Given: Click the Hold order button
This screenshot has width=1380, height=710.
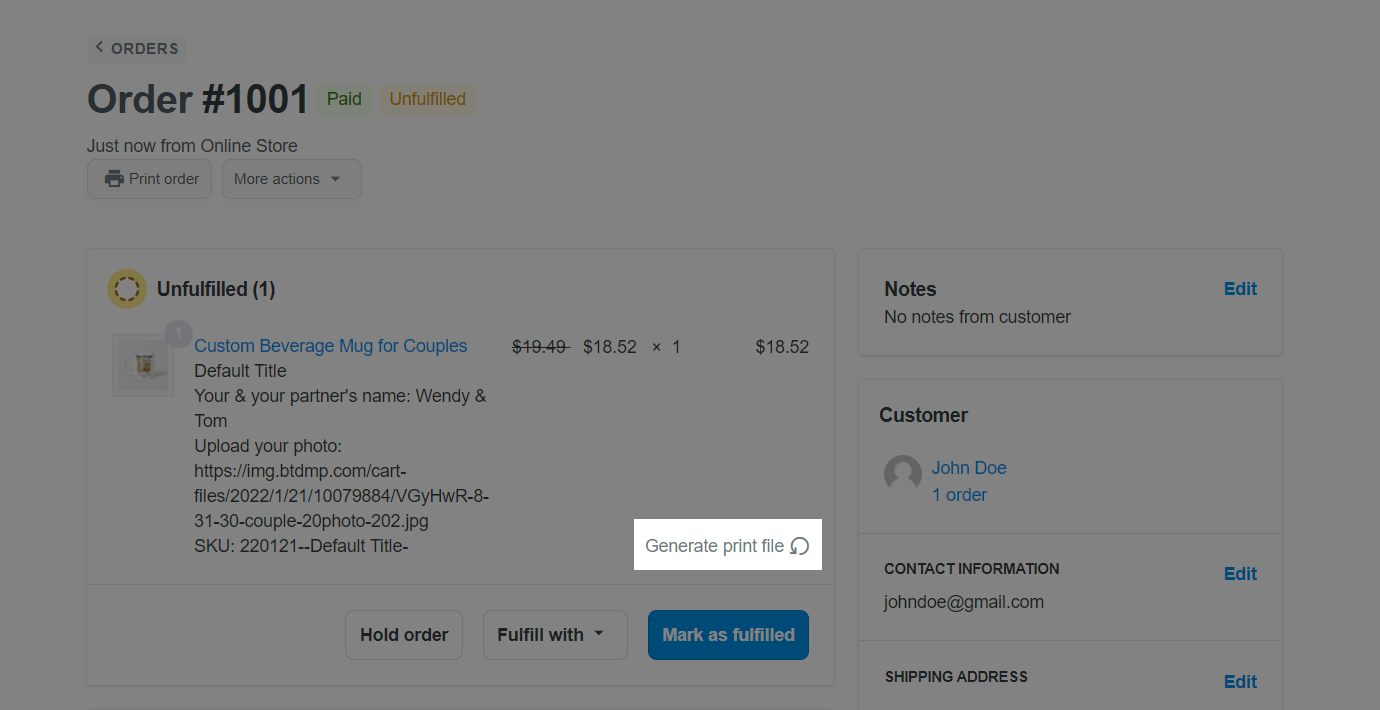Looking at the screenshot, I should point(404,635).
